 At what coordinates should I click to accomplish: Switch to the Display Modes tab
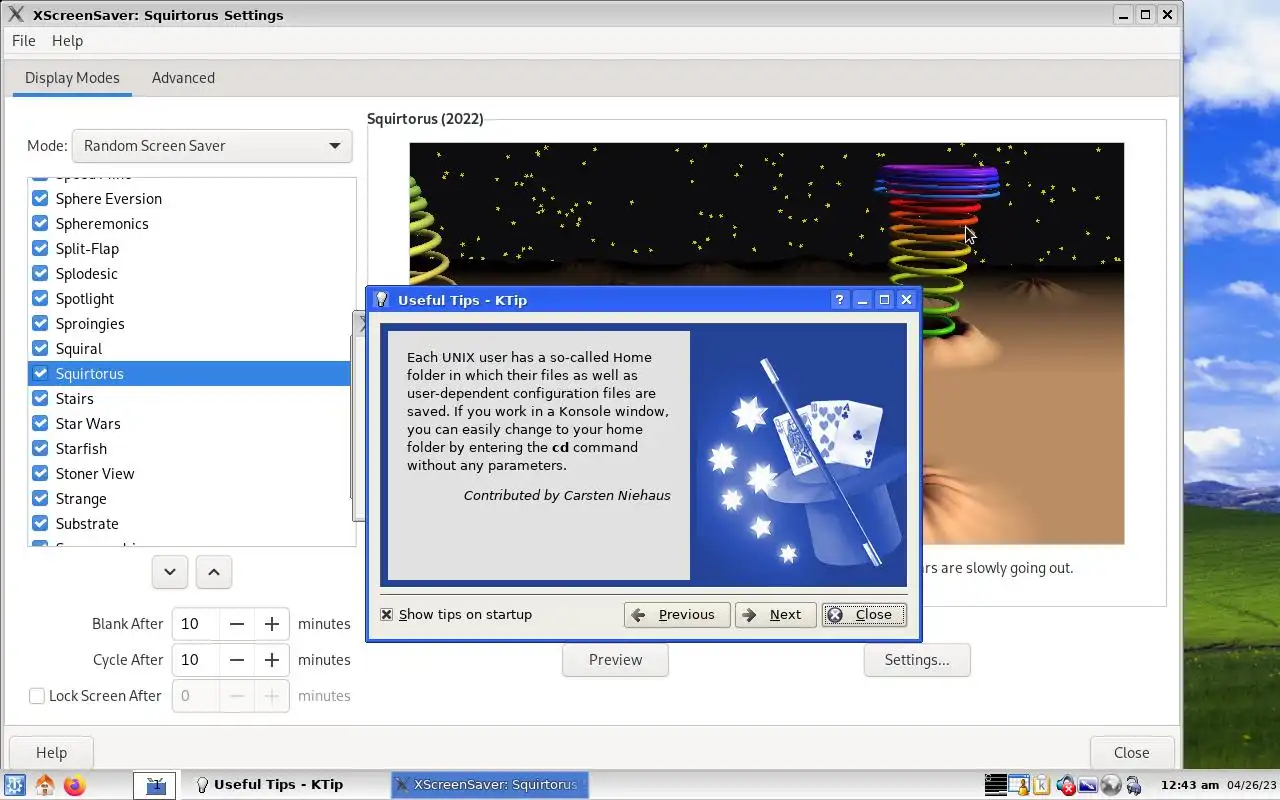tap(72, 78)
